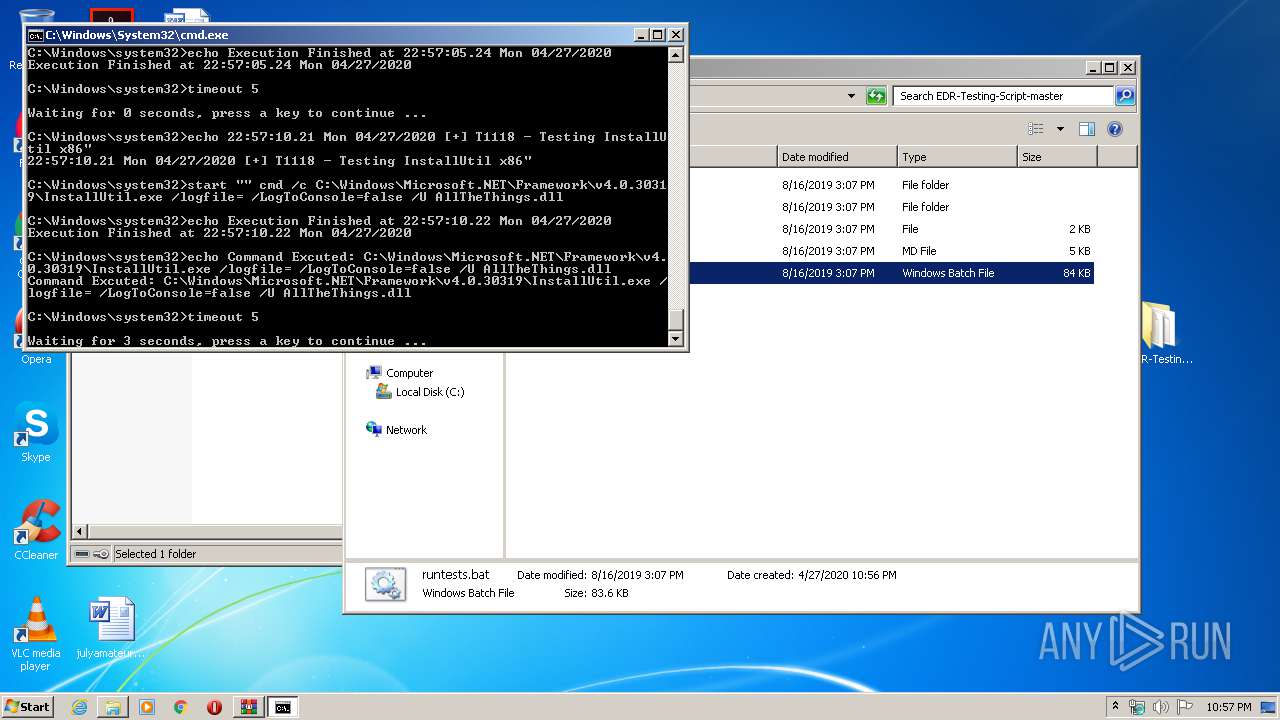Click the cmd.exe window system menu icon

point(35,35)
